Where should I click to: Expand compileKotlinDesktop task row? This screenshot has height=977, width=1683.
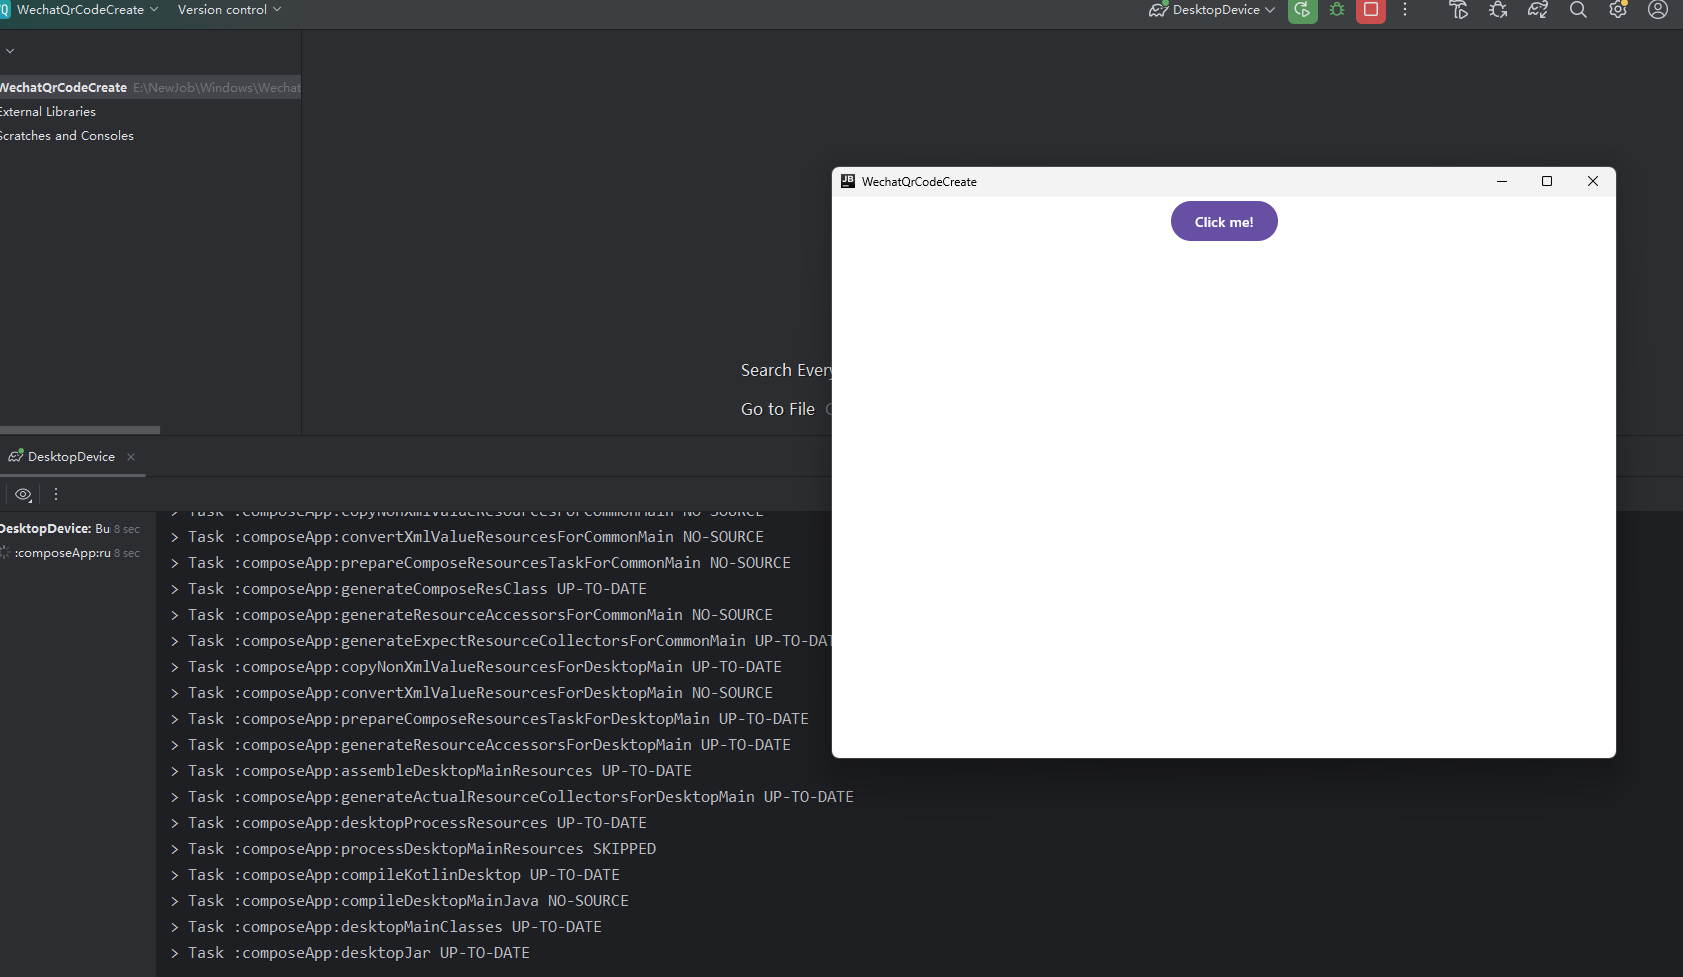[x=174, y=875]
